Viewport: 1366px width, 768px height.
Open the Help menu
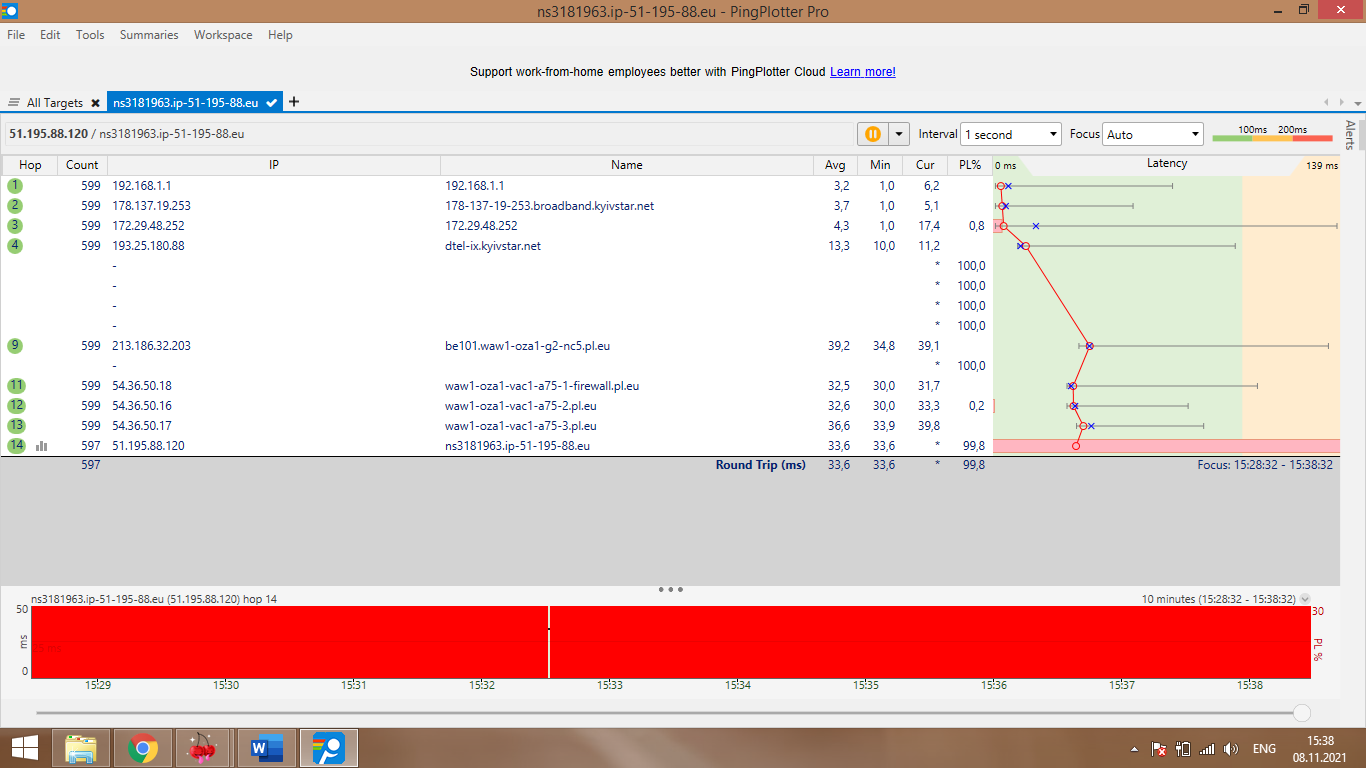coord(280,34)
